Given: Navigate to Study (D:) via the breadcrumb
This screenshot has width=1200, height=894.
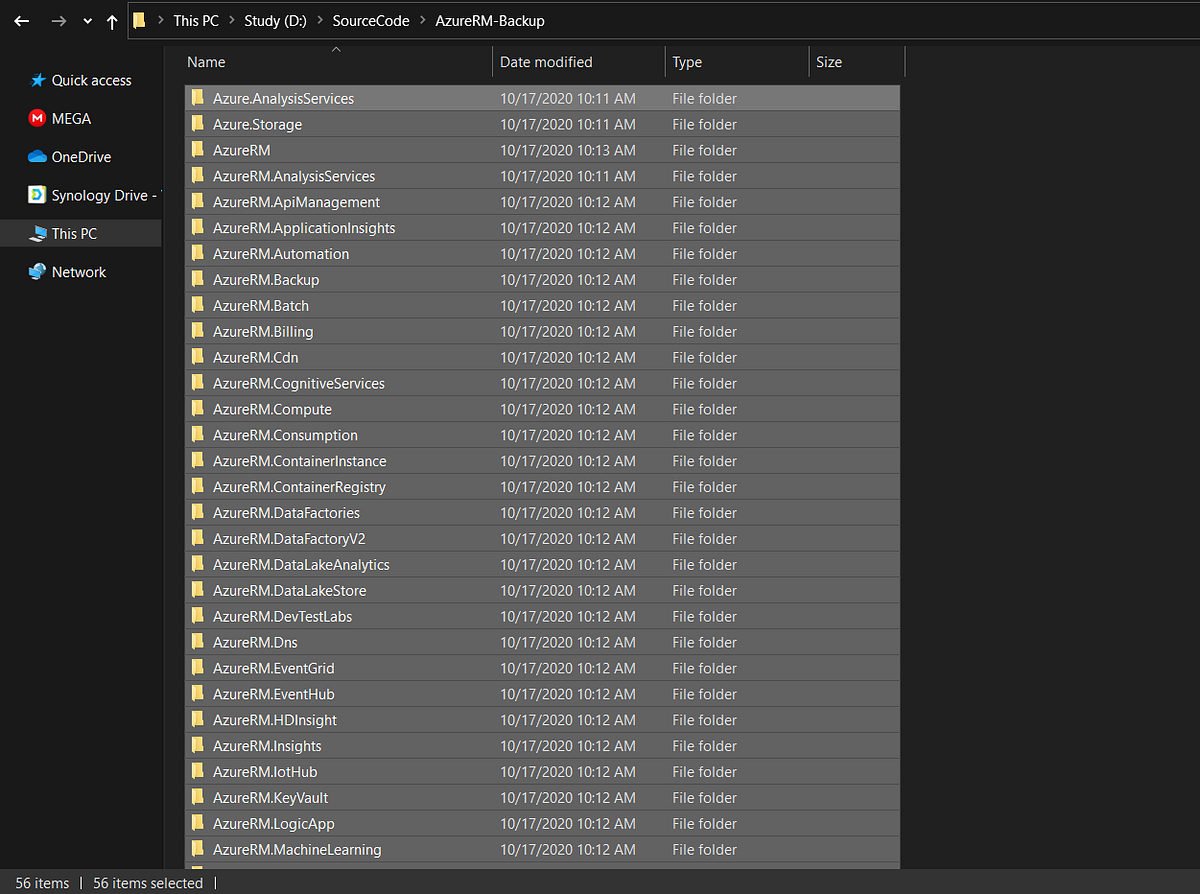Looking at the screenshot, I should [275, 20].
